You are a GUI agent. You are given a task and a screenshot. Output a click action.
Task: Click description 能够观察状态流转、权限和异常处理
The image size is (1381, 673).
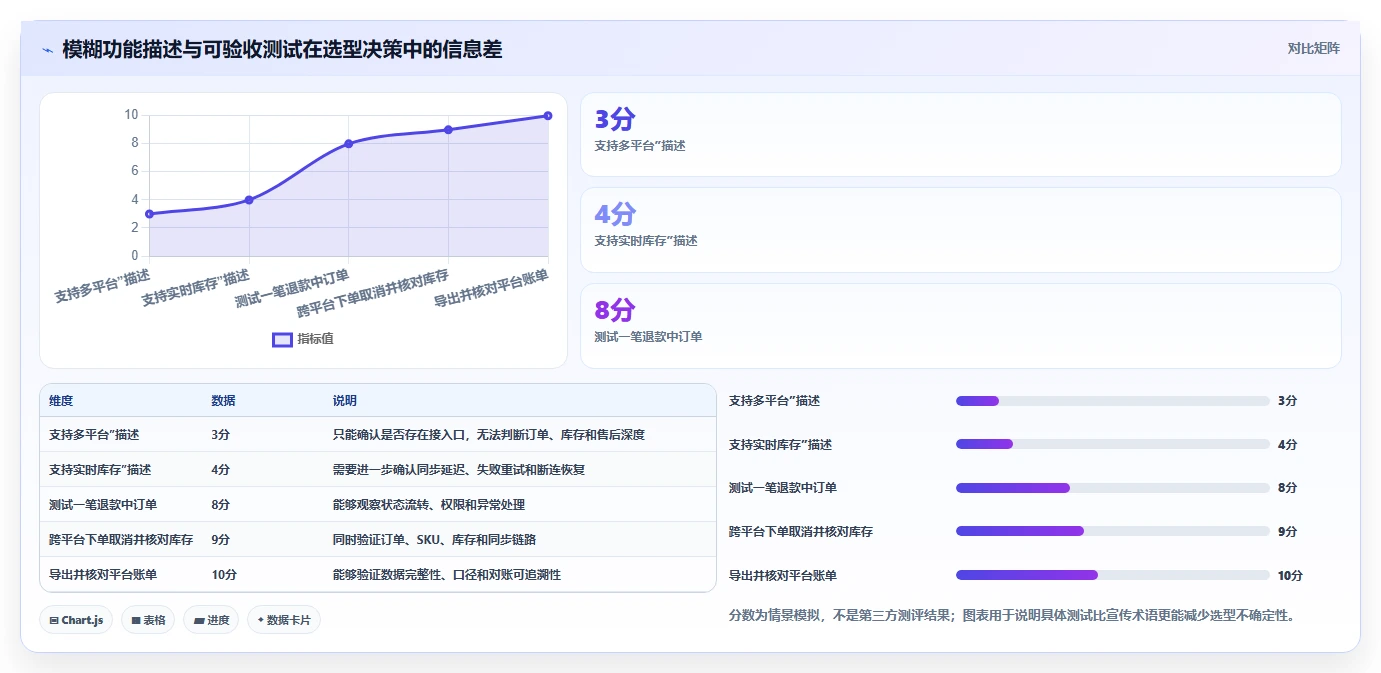[x=429, y=505]
